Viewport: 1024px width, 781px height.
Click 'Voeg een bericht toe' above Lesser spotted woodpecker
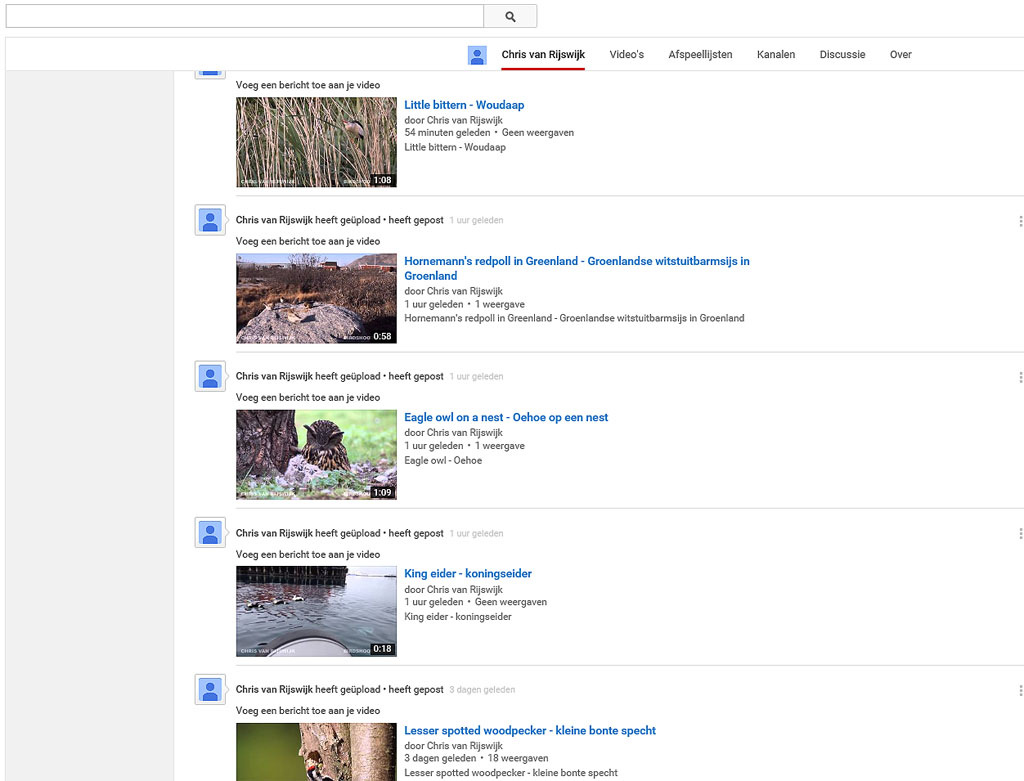tap(308, 710)
